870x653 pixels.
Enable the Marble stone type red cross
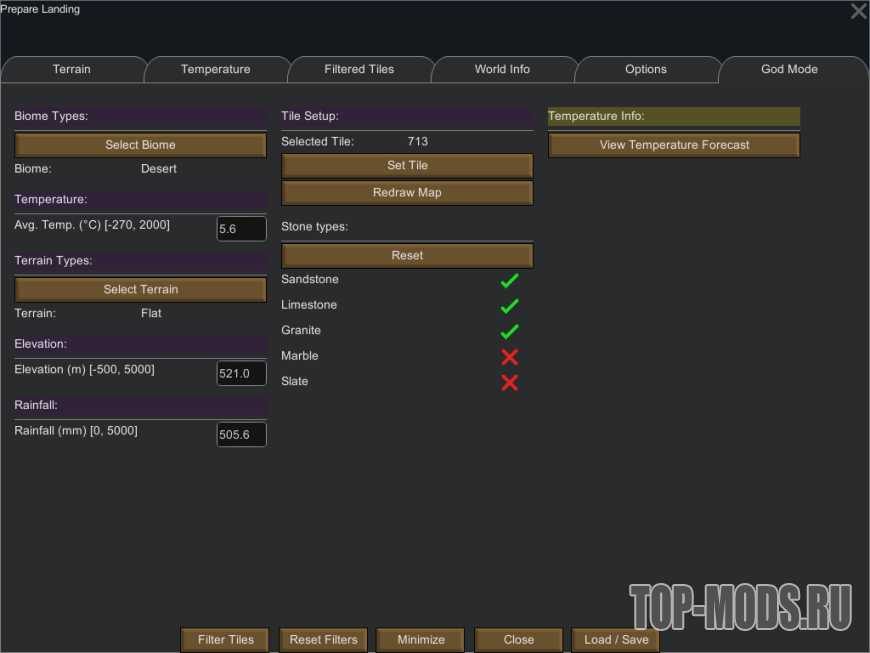(x=509, y=357)
